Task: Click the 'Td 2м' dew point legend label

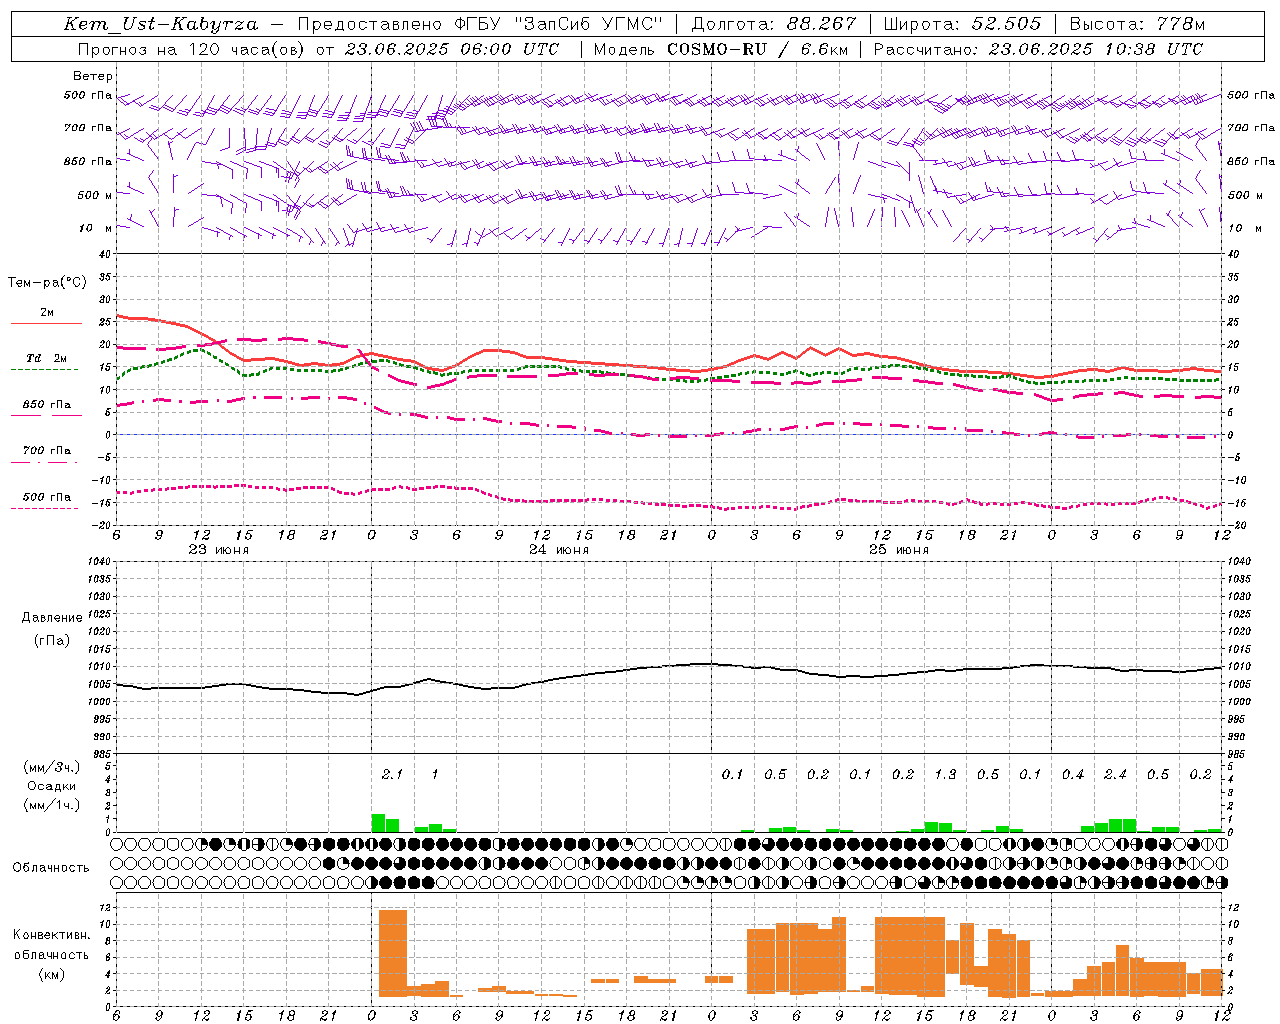Action: [x=47, y=358]
